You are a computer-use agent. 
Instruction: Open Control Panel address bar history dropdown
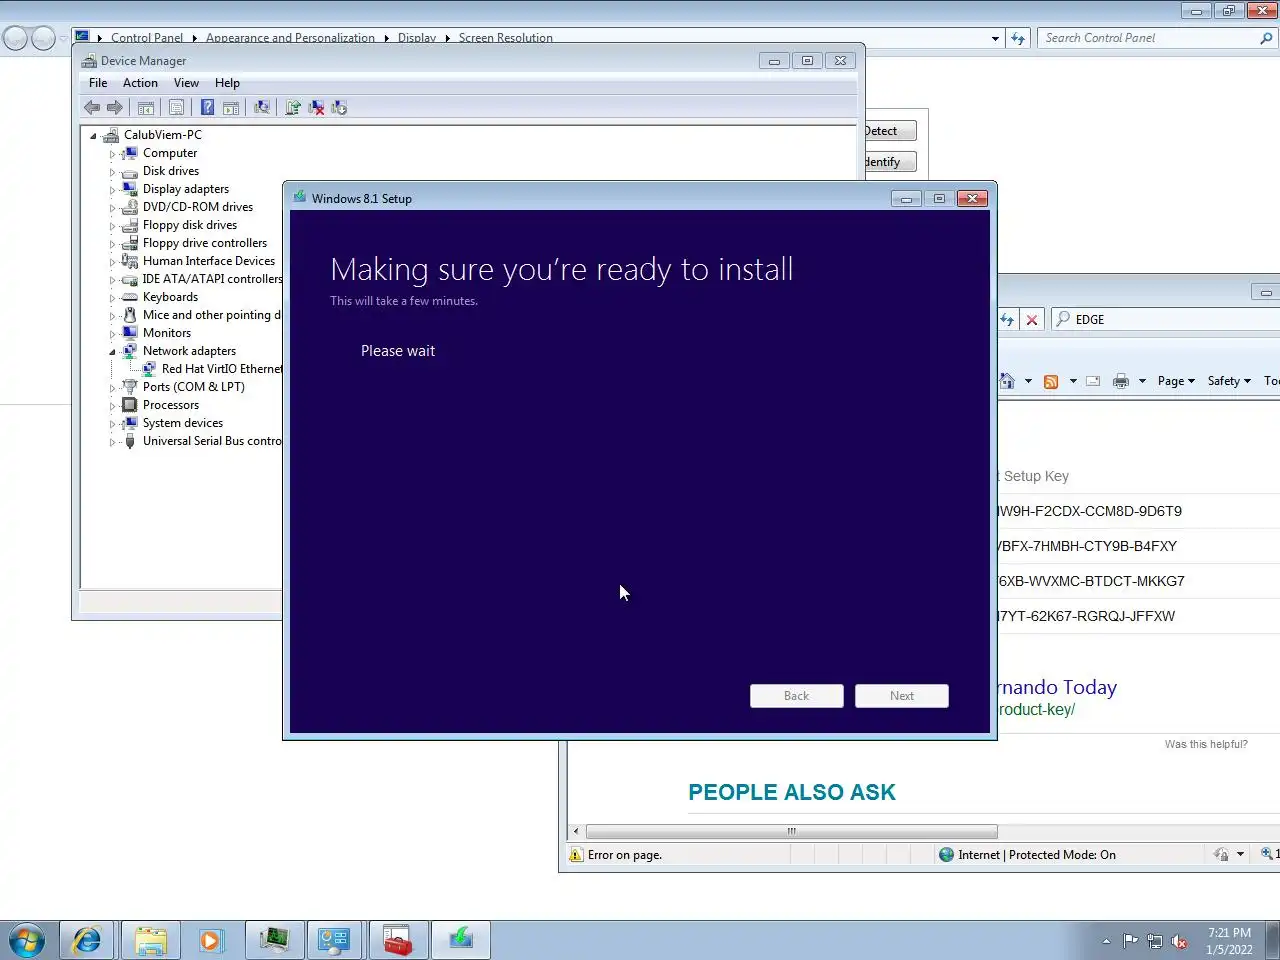tap(995, 39)
